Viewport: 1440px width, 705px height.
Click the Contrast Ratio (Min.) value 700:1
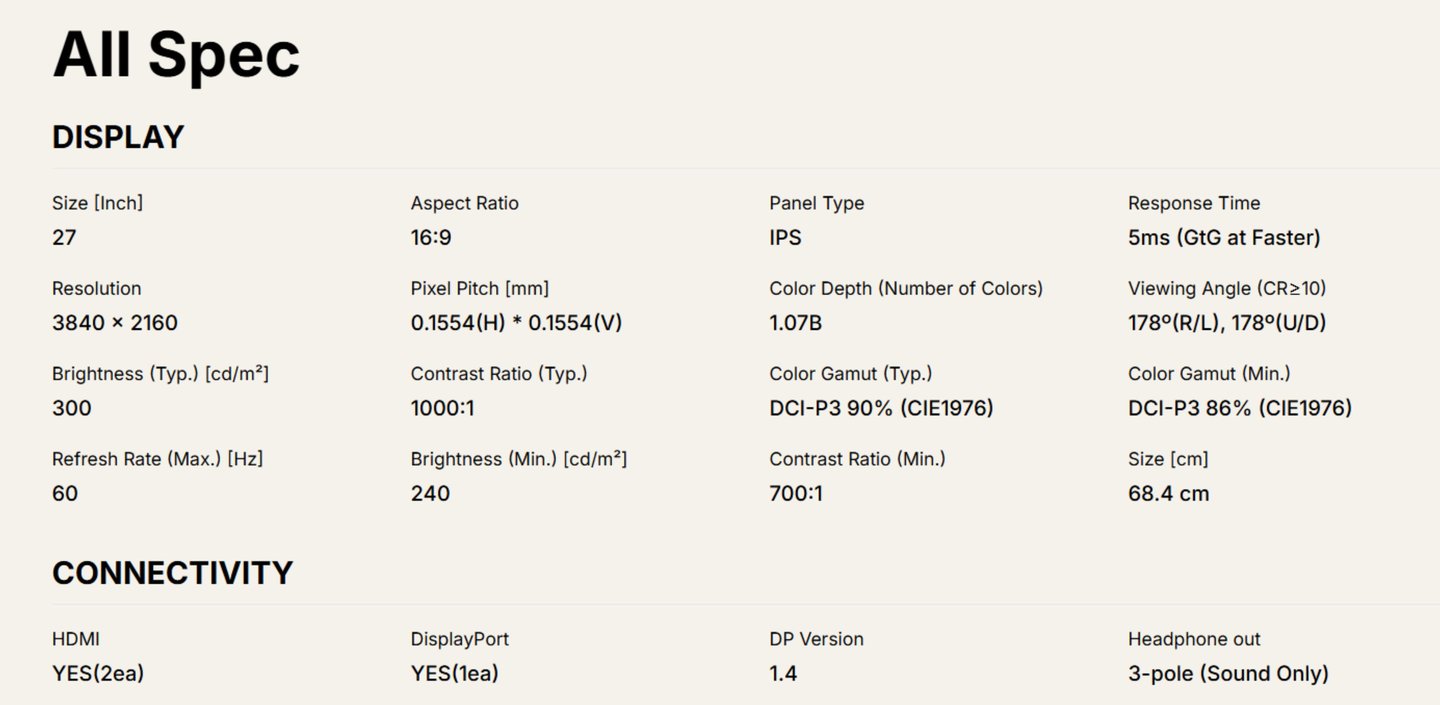pos(796,493)
